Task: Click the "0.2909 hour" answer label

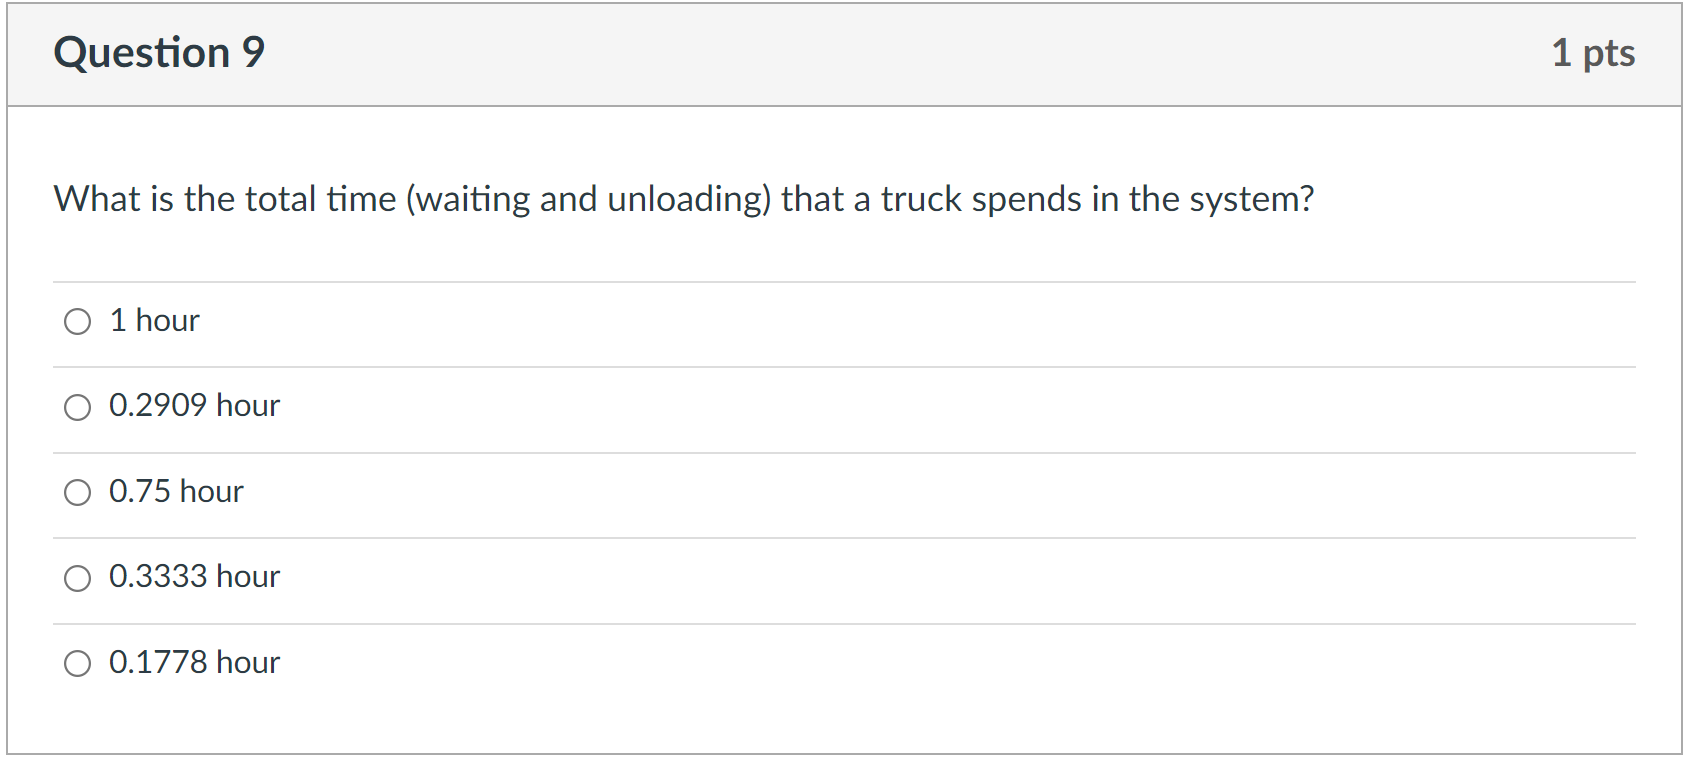Action: [x=195, y=406]
